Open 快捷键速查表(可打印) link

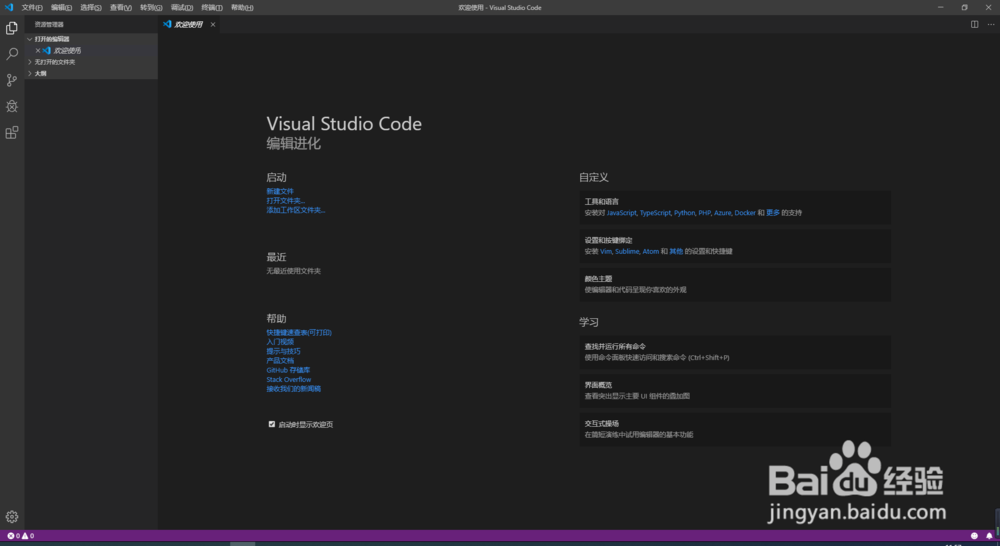299,332
